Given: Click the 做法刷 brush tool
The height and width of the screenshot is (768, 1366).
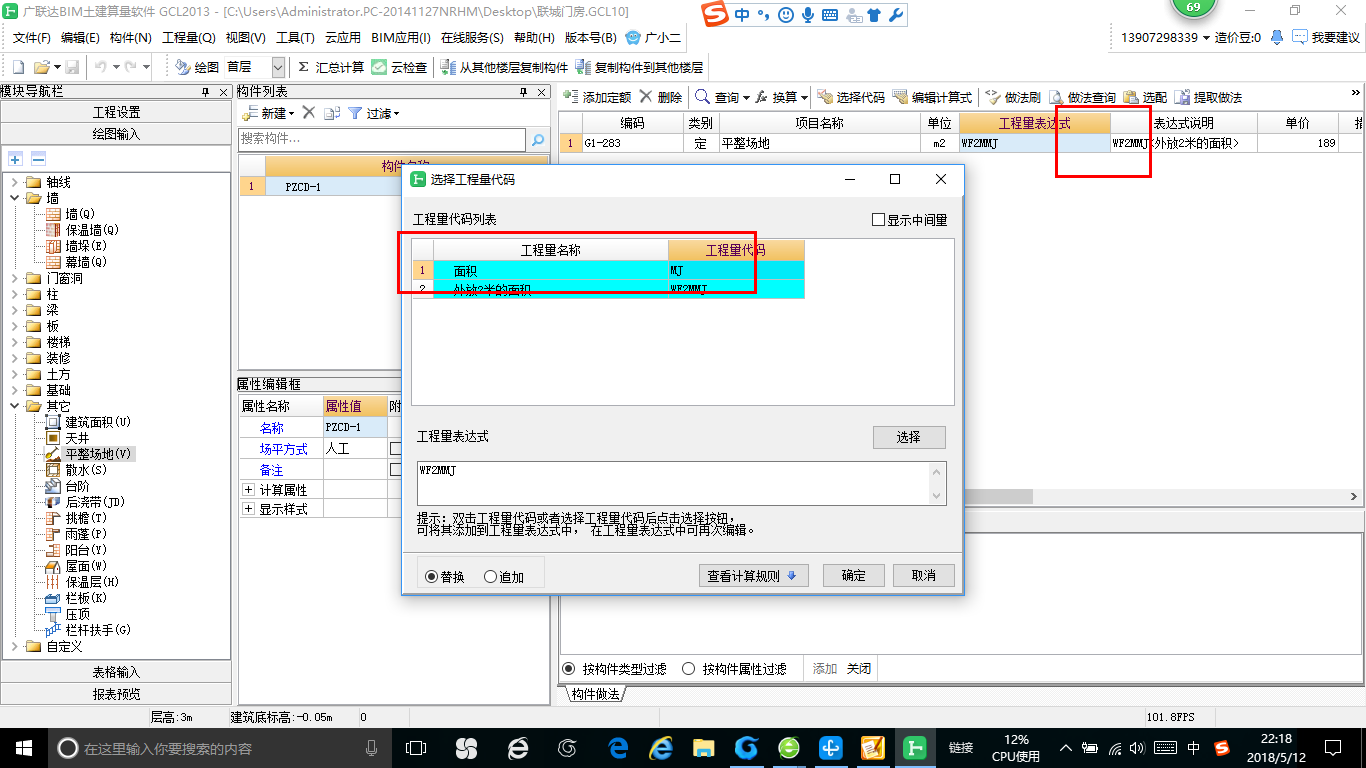Looking at the screenshot, I should tap(1013, 97).
